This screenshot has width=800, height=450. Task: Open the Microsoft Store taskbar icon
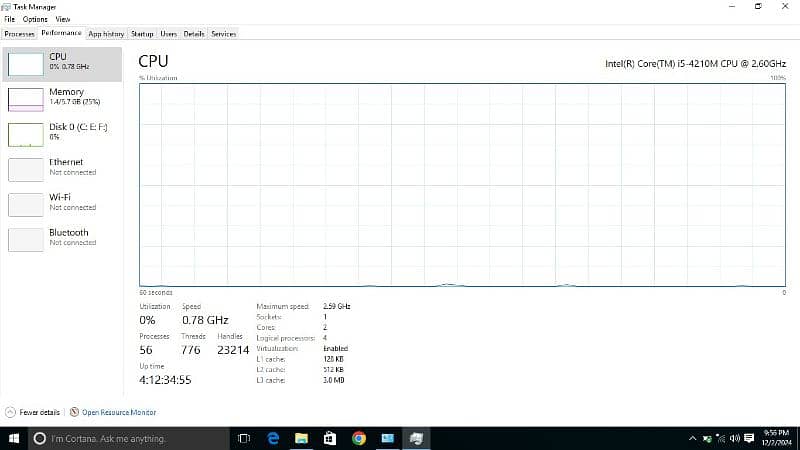(x=329, y=438)
